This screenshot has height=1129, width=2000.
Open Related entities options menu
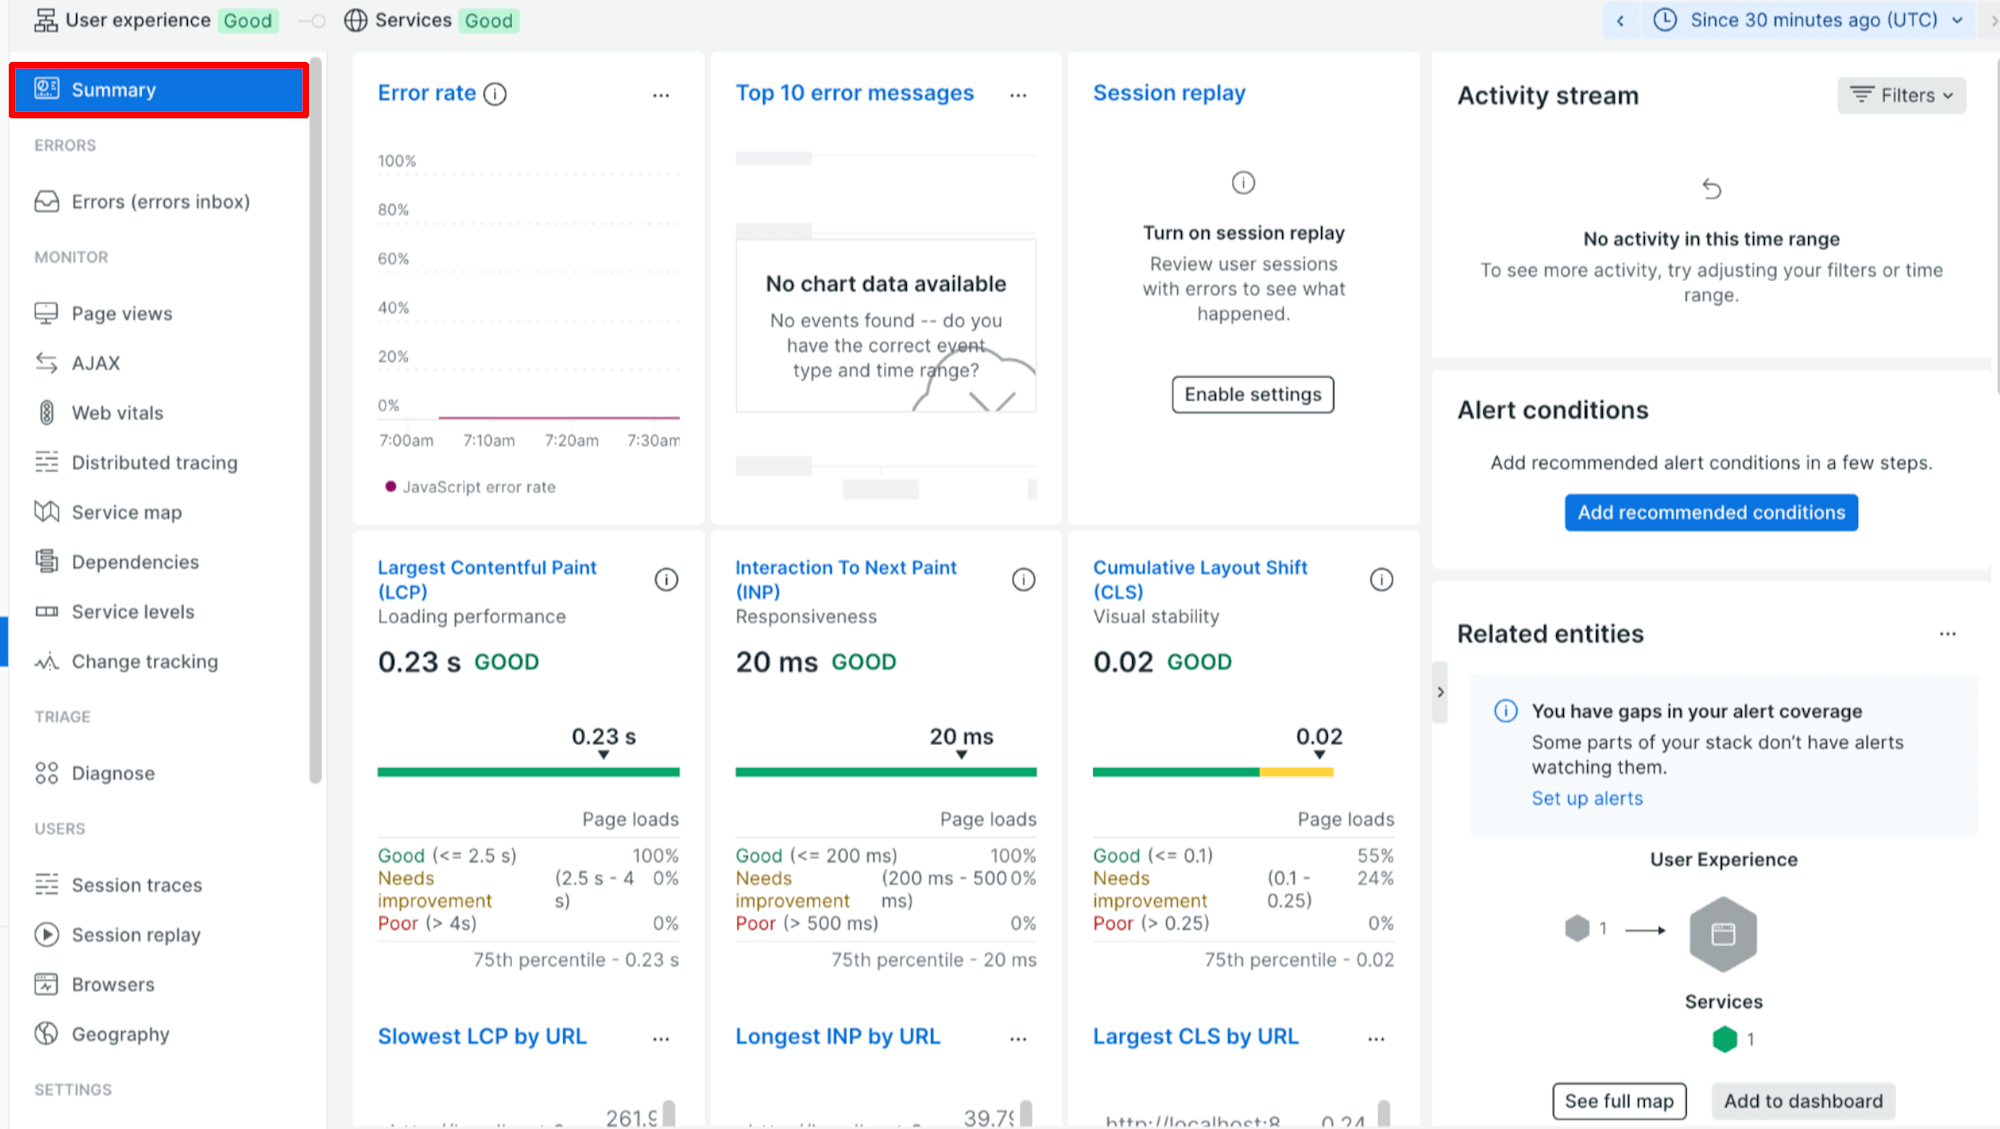(1948, 634)
